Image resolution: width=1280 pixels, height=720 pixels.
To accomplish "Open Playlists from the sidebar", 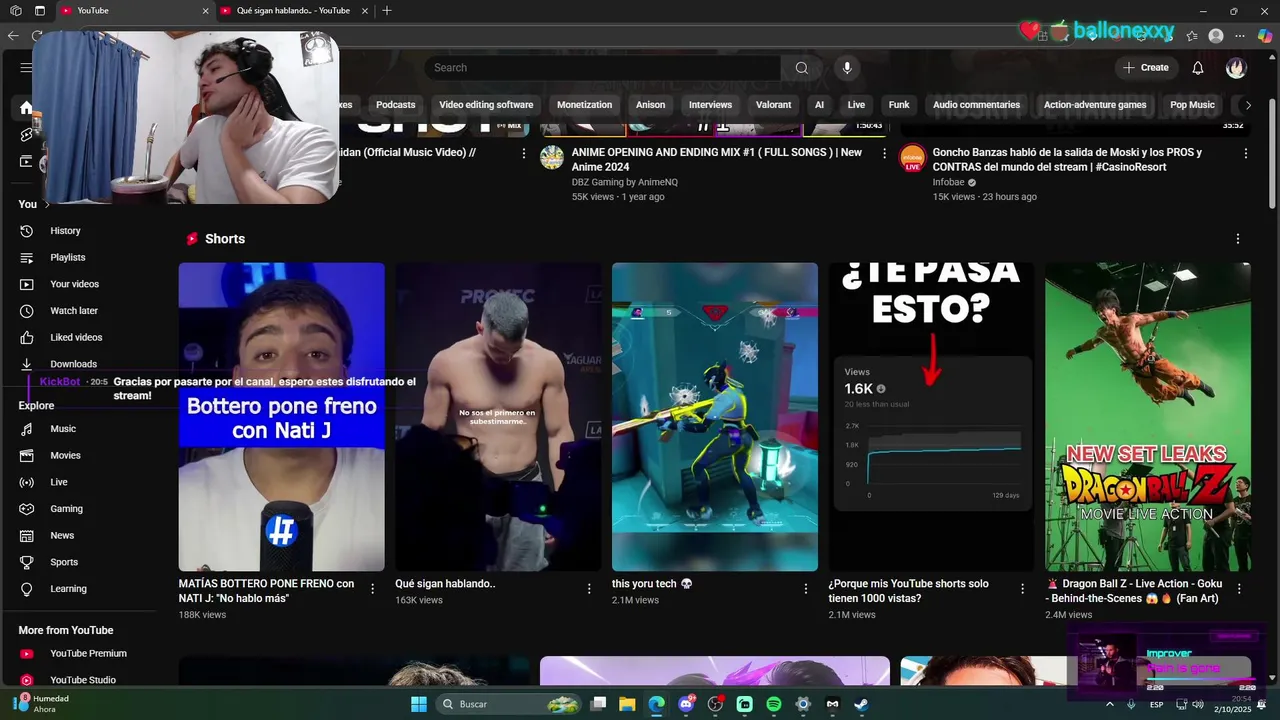I will [x=67, y=257].
